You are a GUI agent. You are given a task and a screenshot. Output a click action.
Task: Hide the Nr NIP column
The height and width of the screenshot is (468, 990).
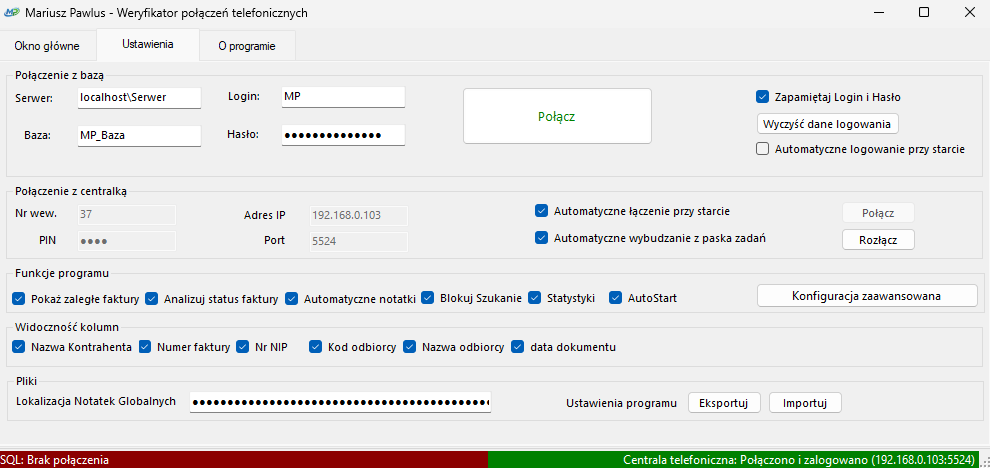click(243, 347)
